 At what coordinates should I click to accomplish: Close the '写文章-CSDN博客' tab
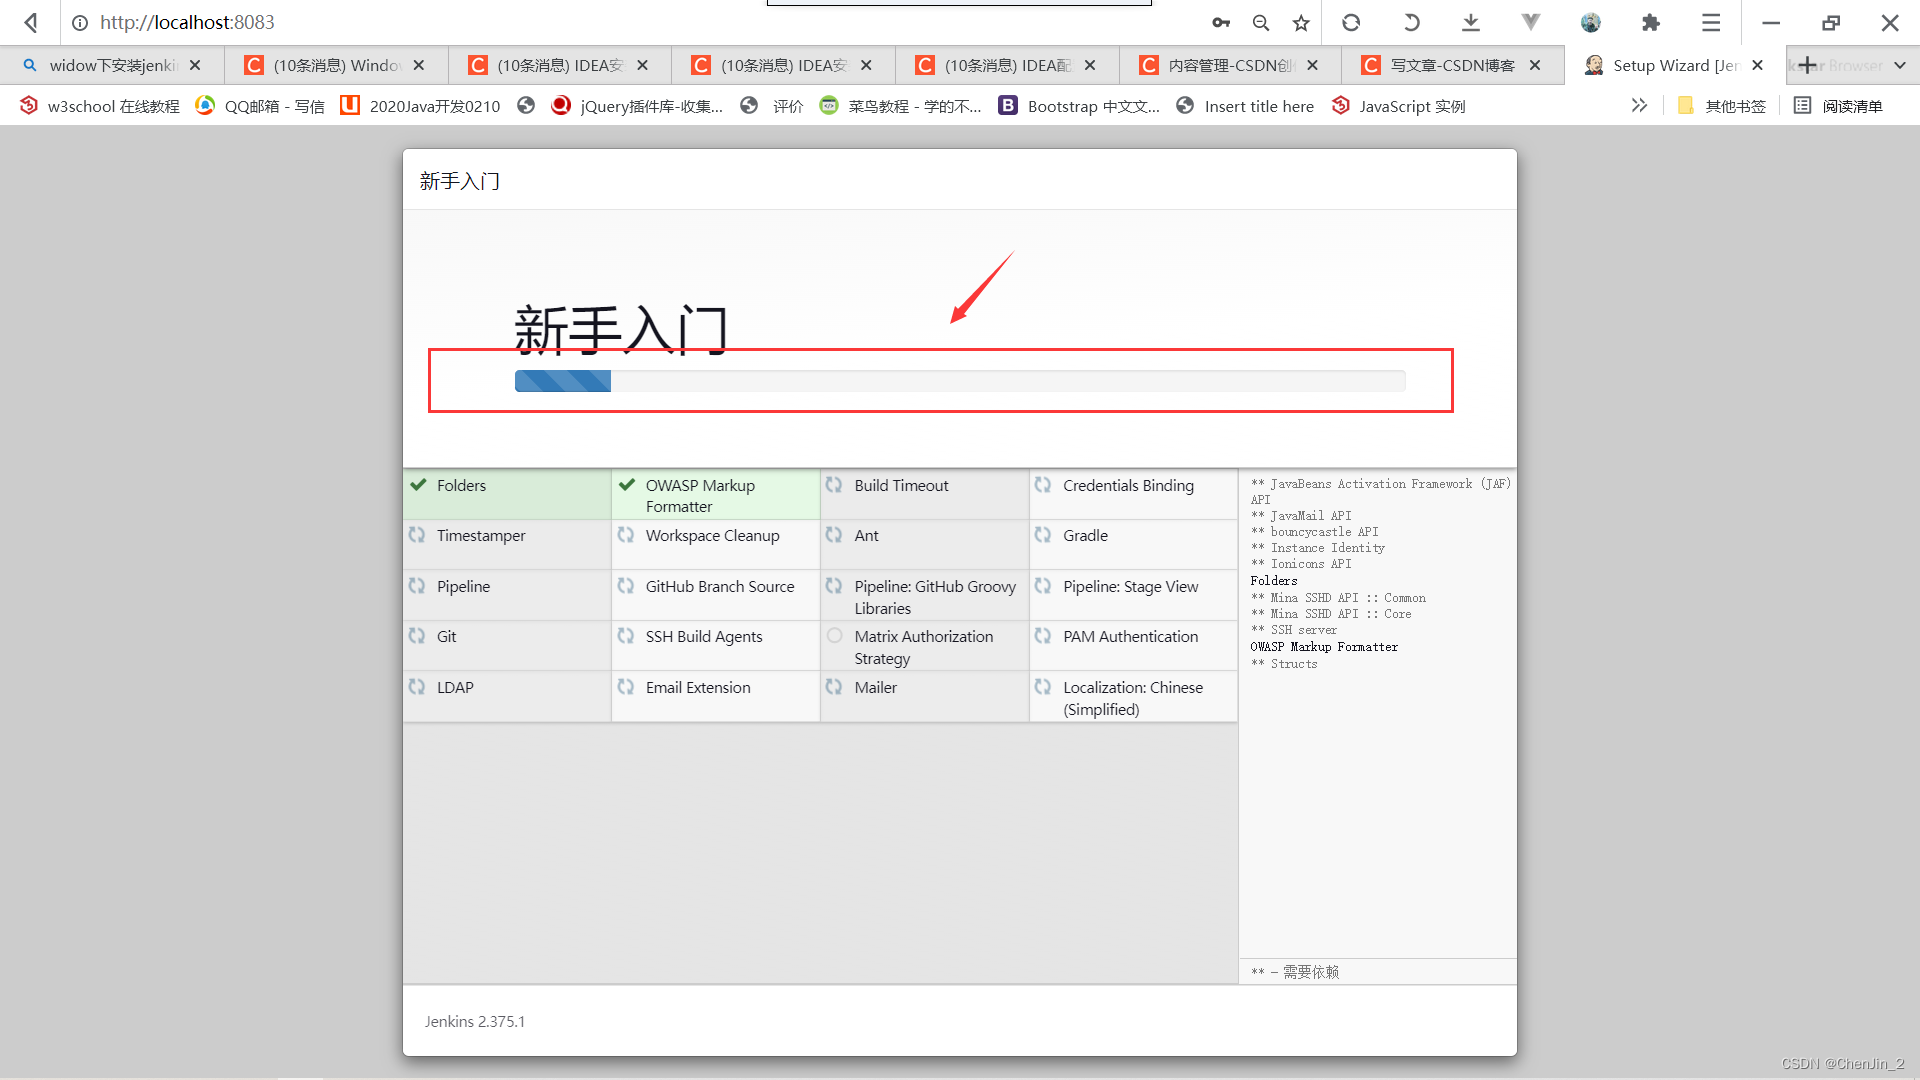click(1535, 65)
